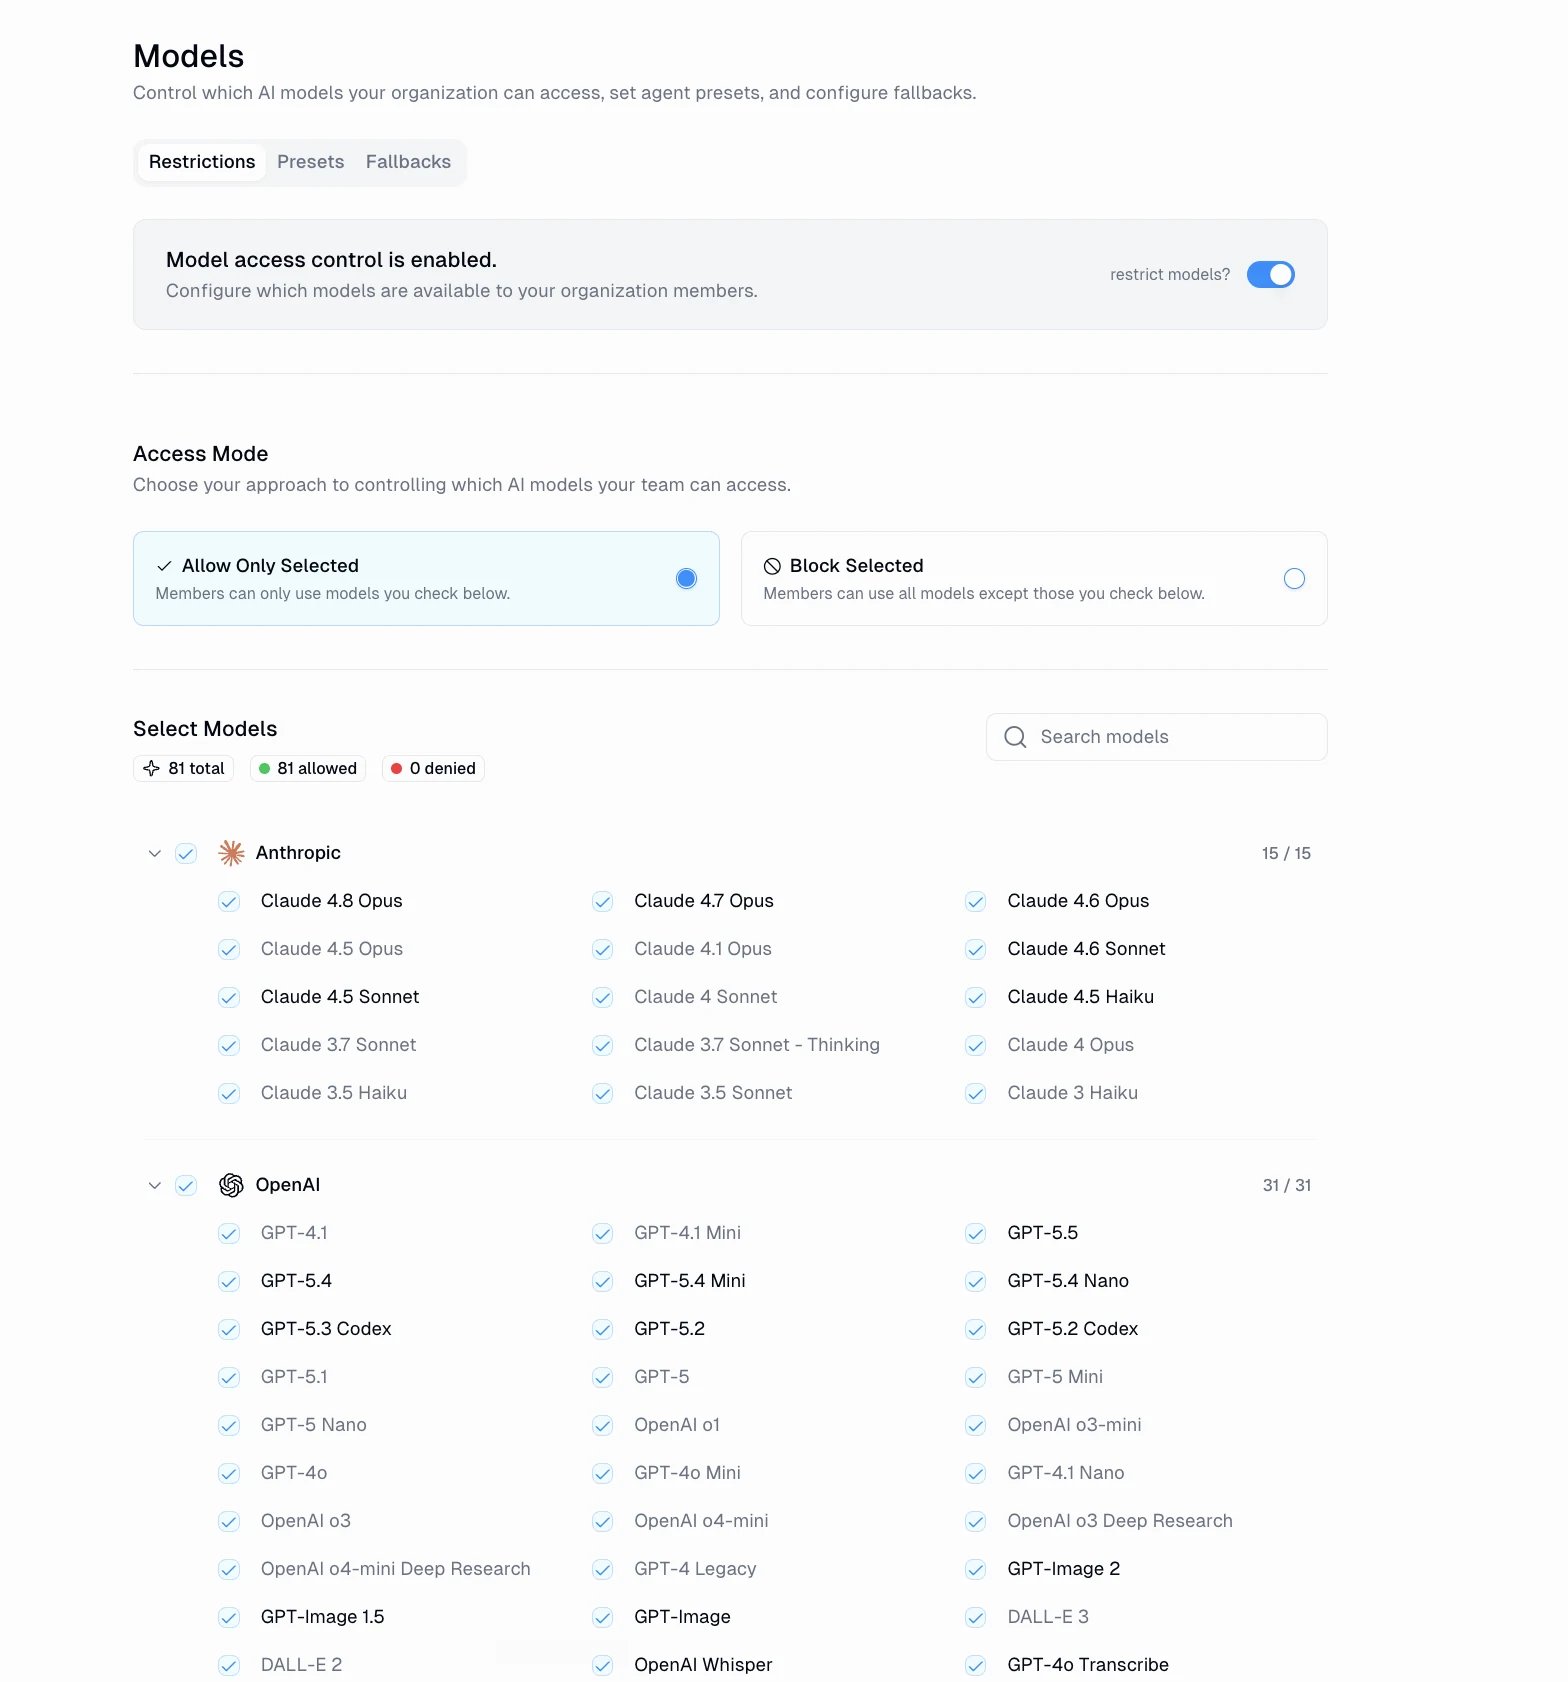Uncheck the OpenAI group checkbox

click(x=186, y=1185)
